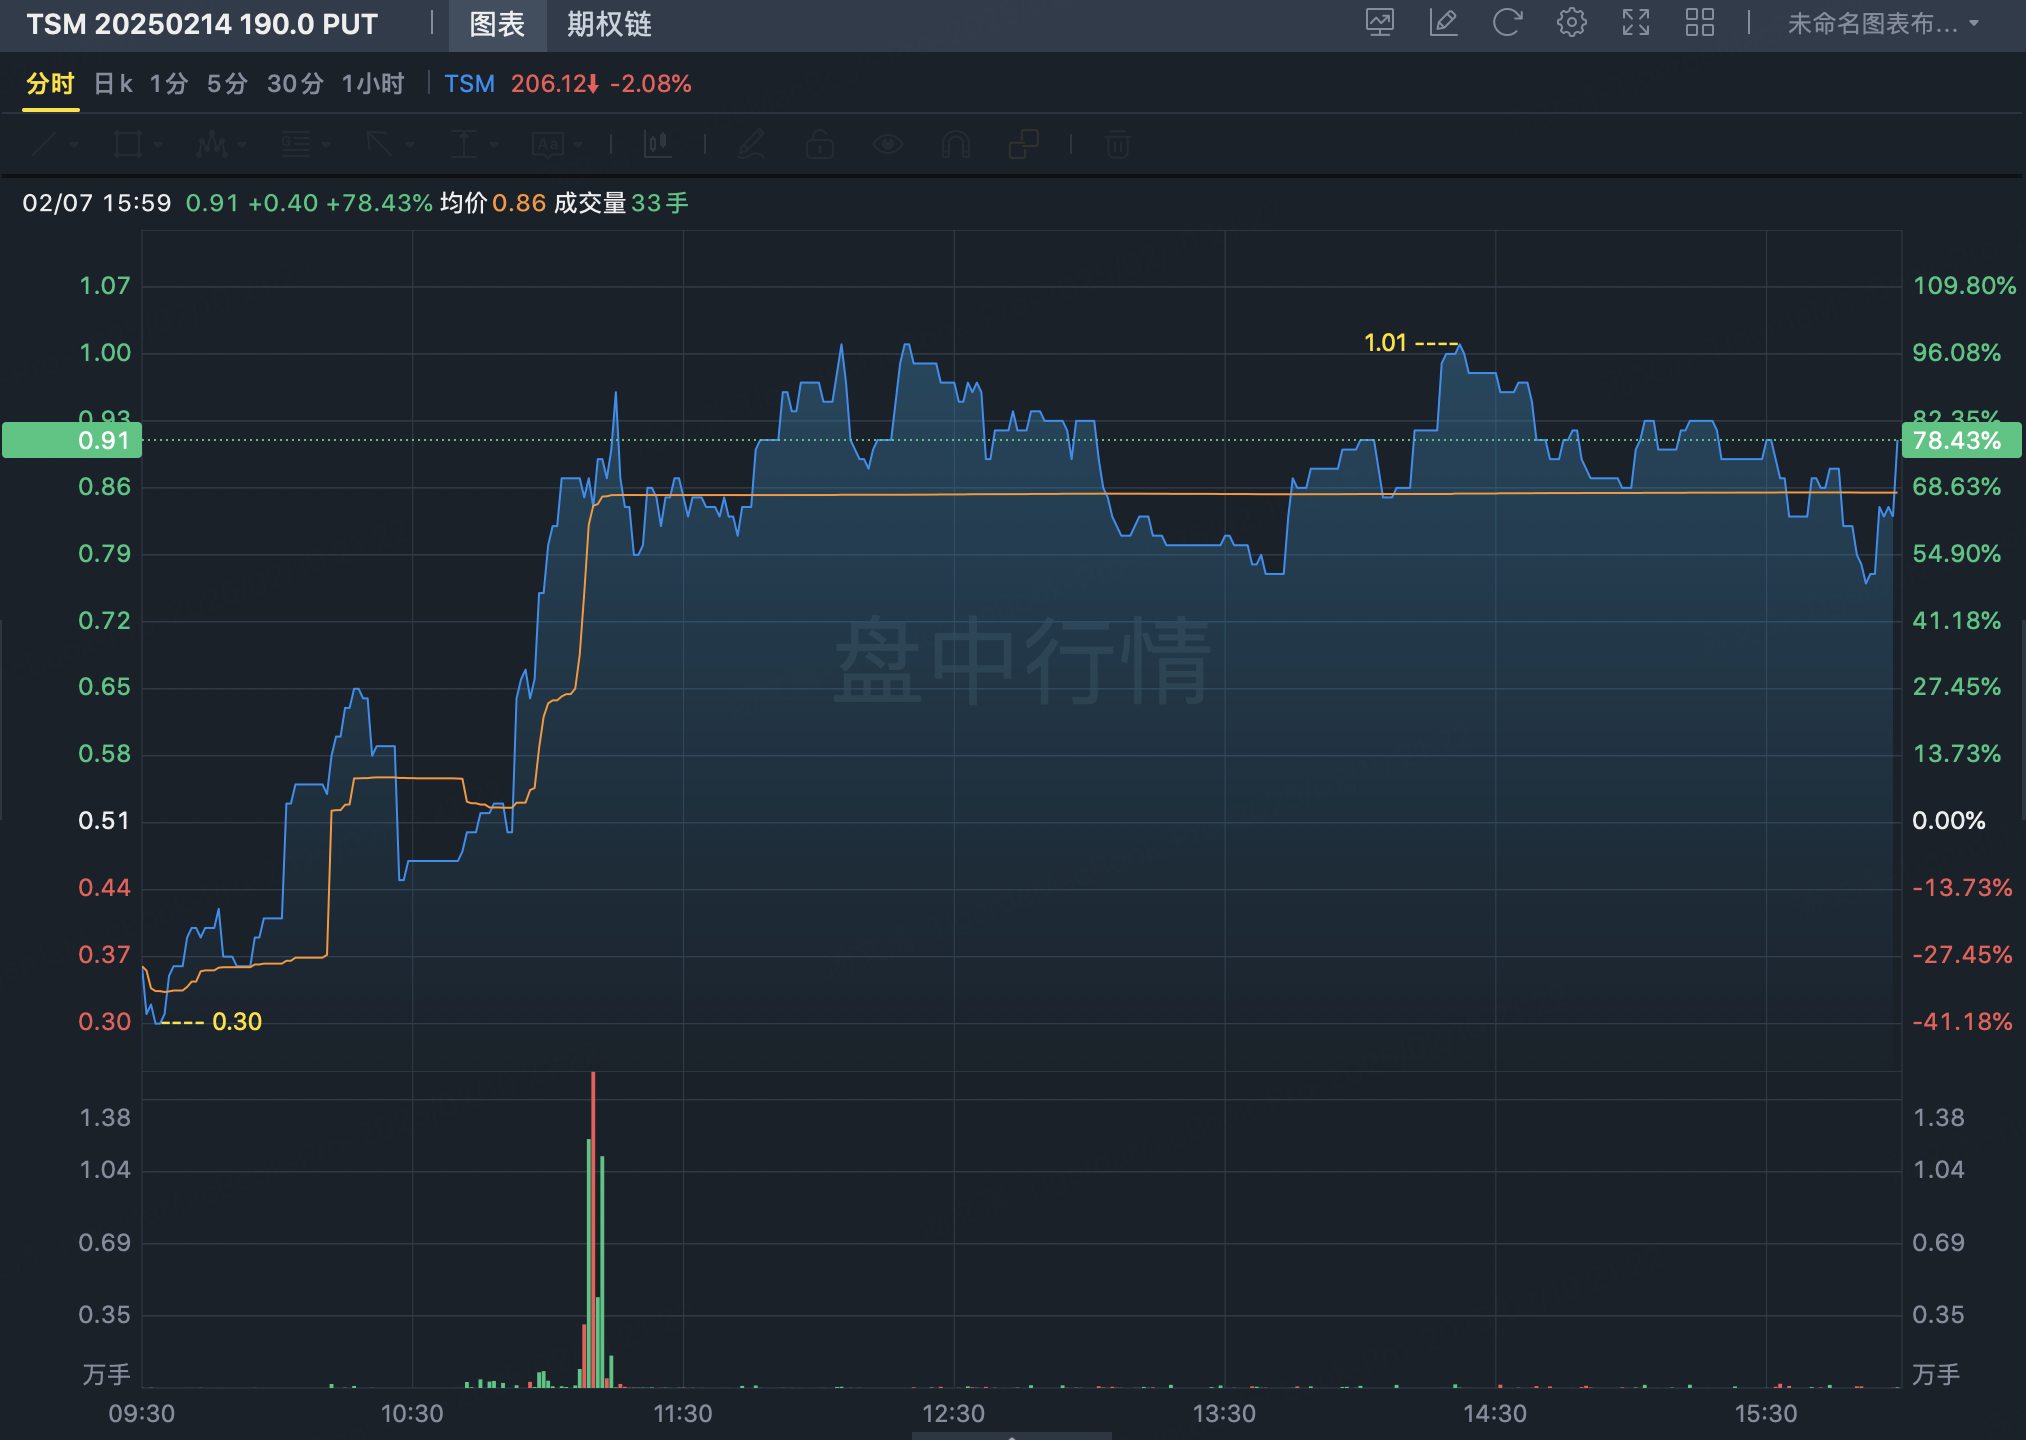Toggle the lock drawings padlock icon
Viewport: 2026px width, 1440px height.
819,145
